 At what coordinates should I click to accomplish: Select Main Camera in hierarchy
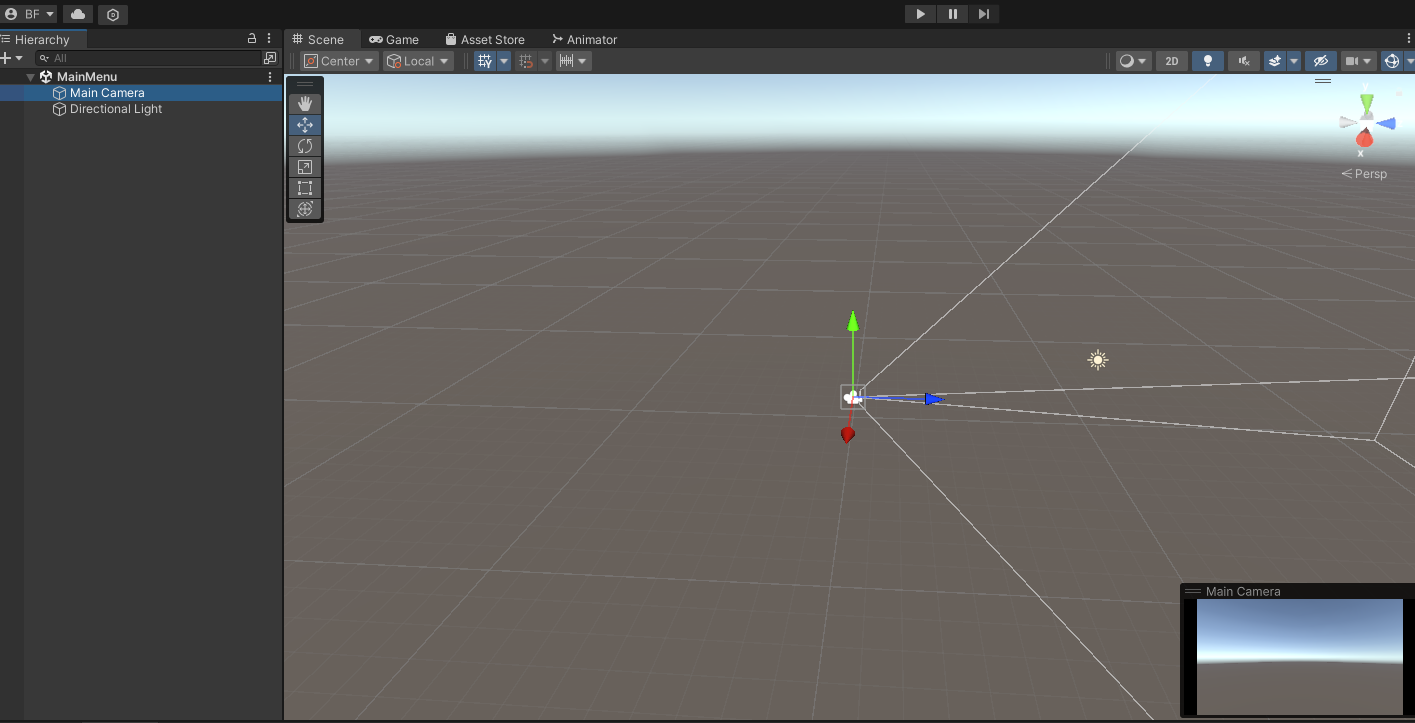point(141,93)
